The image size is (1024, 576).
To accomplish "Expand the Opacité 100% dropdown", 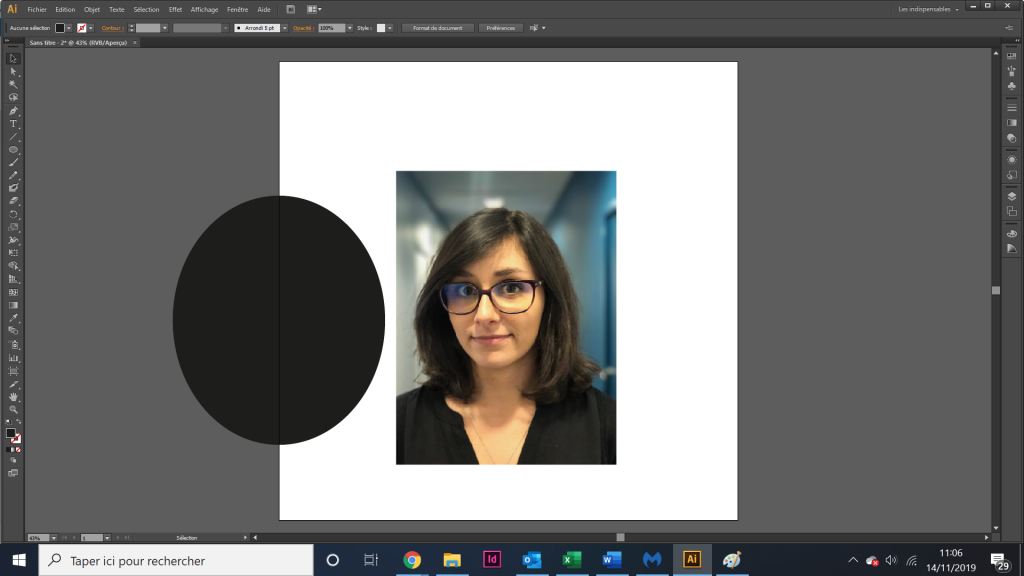I will pos(350,28).
